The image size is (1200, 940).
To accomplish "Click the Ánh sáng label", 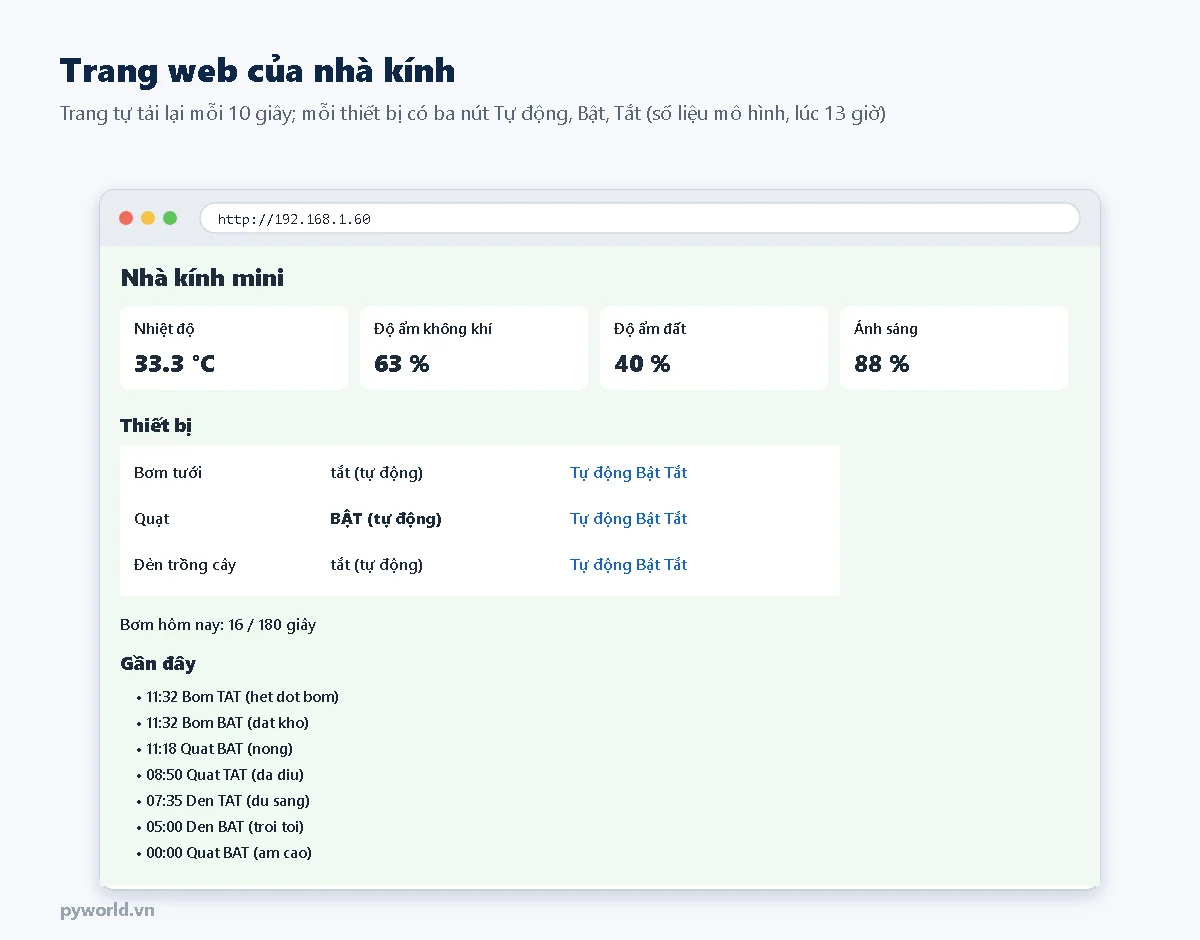I will [x=885, y=329].
